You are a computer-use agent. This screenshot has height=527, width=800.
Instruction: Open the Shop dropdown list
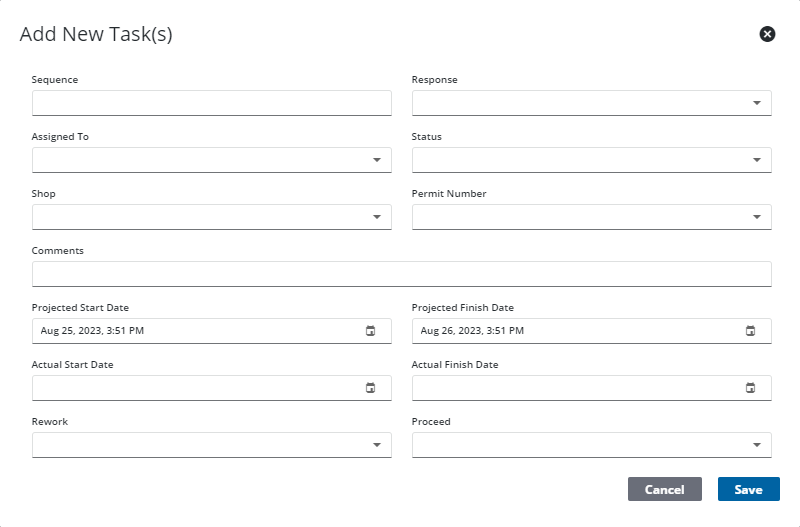tap(376, 217)
